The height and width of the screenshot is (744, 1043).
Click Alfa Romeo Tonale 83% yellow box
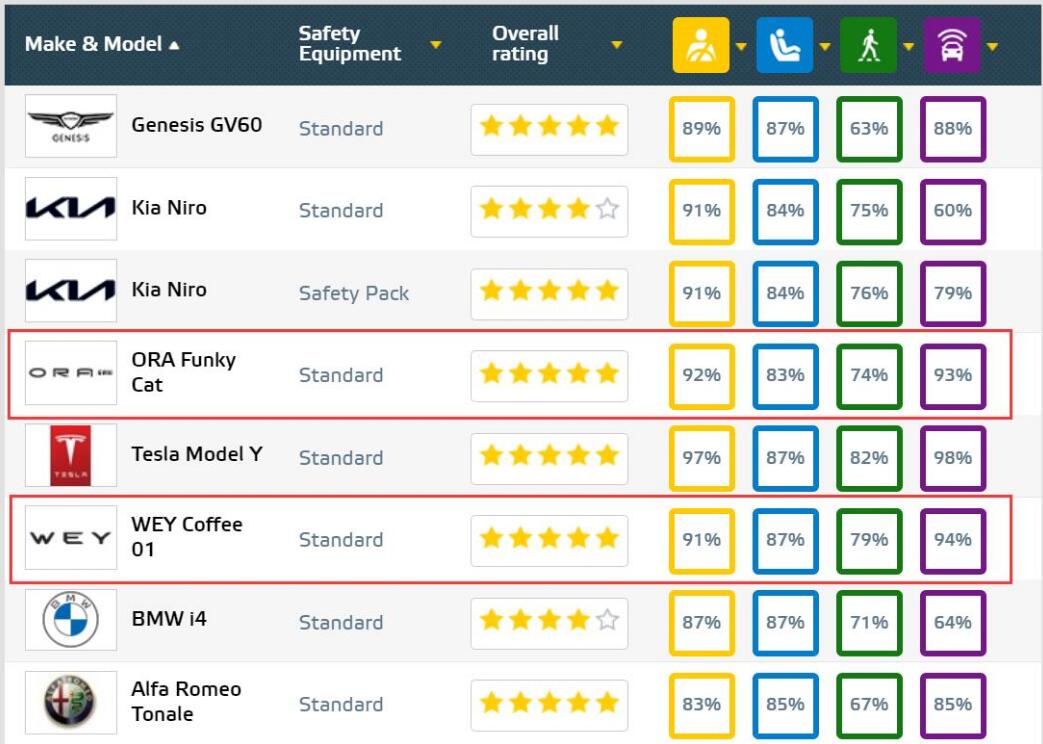701,704
